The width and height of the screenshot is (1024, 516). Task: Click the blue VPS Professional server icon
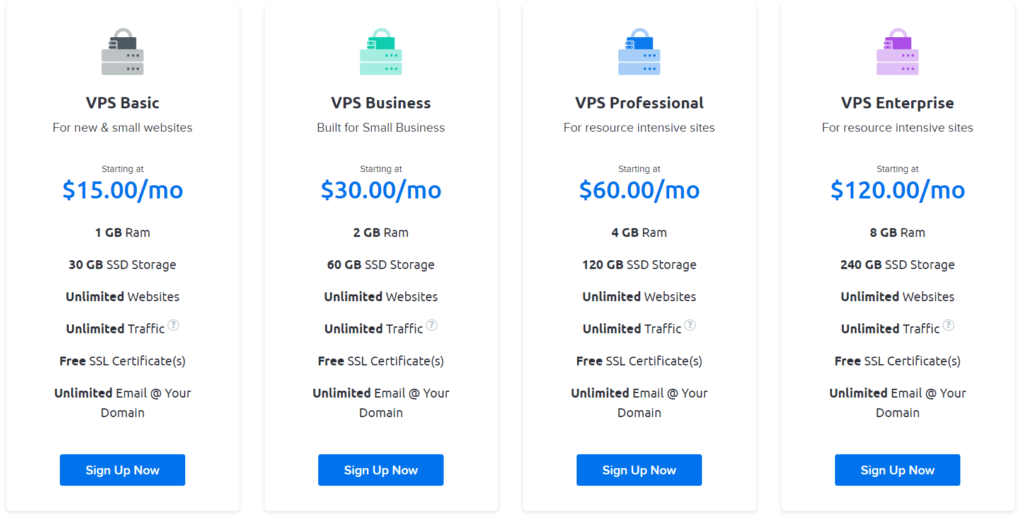coord(639,52)
